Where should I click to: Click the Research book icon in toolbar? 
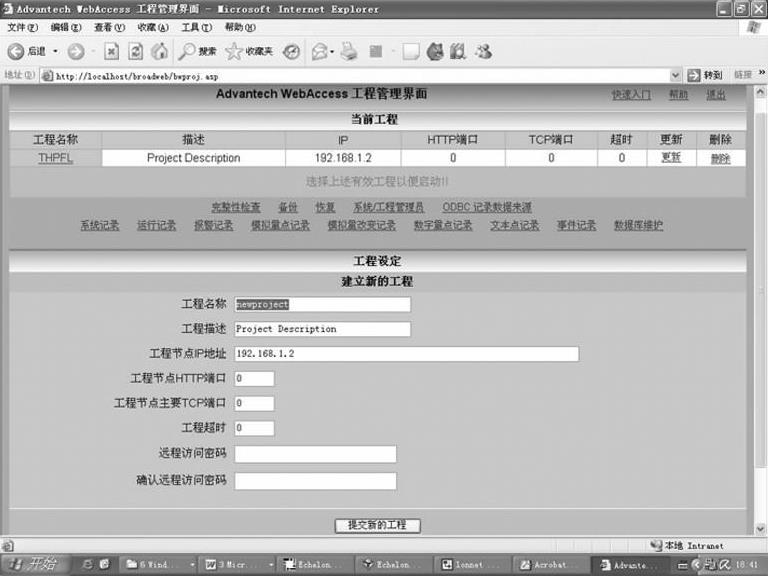pos(458,51)
